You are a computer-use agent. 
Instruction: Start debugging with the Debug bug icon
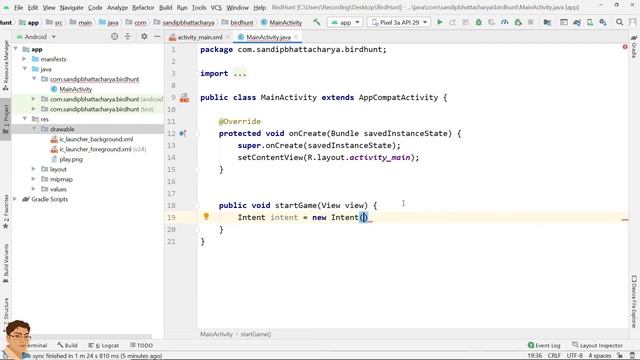point(478,22)
